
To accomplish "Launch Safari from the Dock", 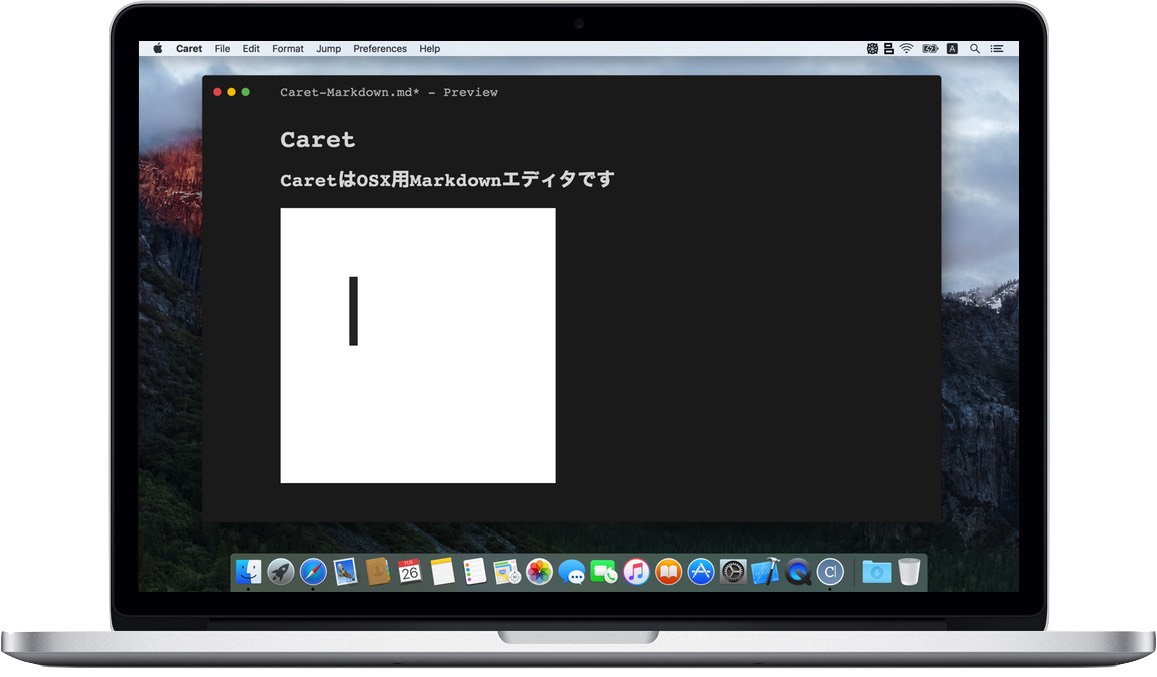I will point(313,571).
